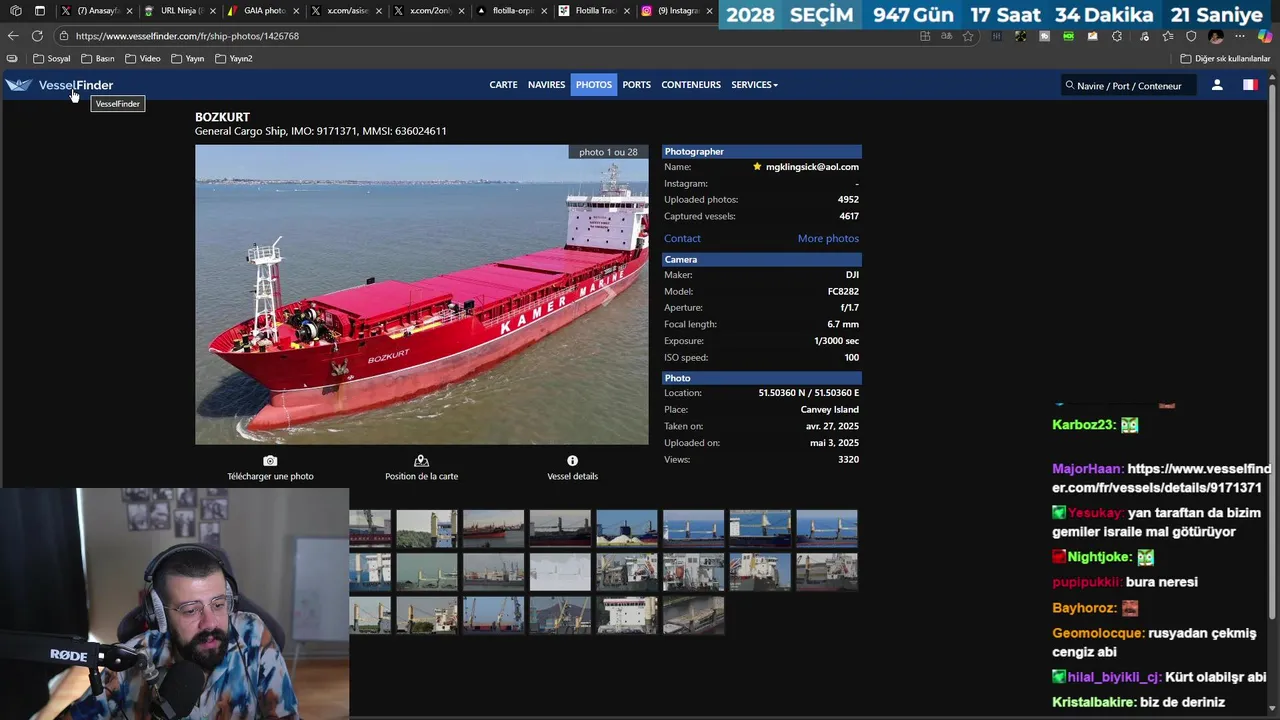Click the model value FC8282
The image size is (1280, 720).
tap(843, 291)
